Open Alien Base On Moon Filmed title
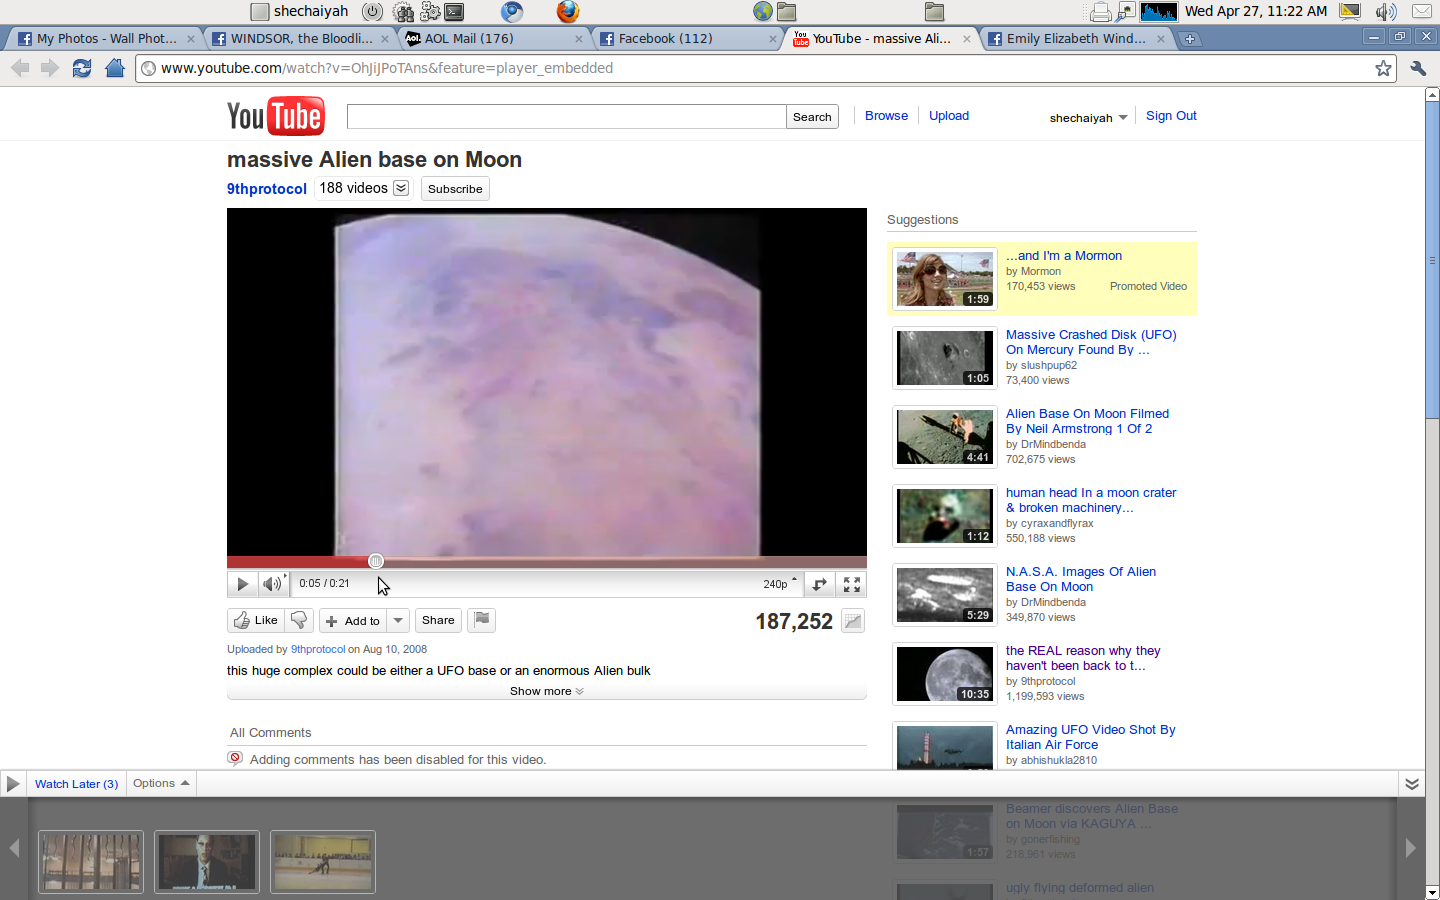Screen dimensions: 1440x900 click(1087, 421)
